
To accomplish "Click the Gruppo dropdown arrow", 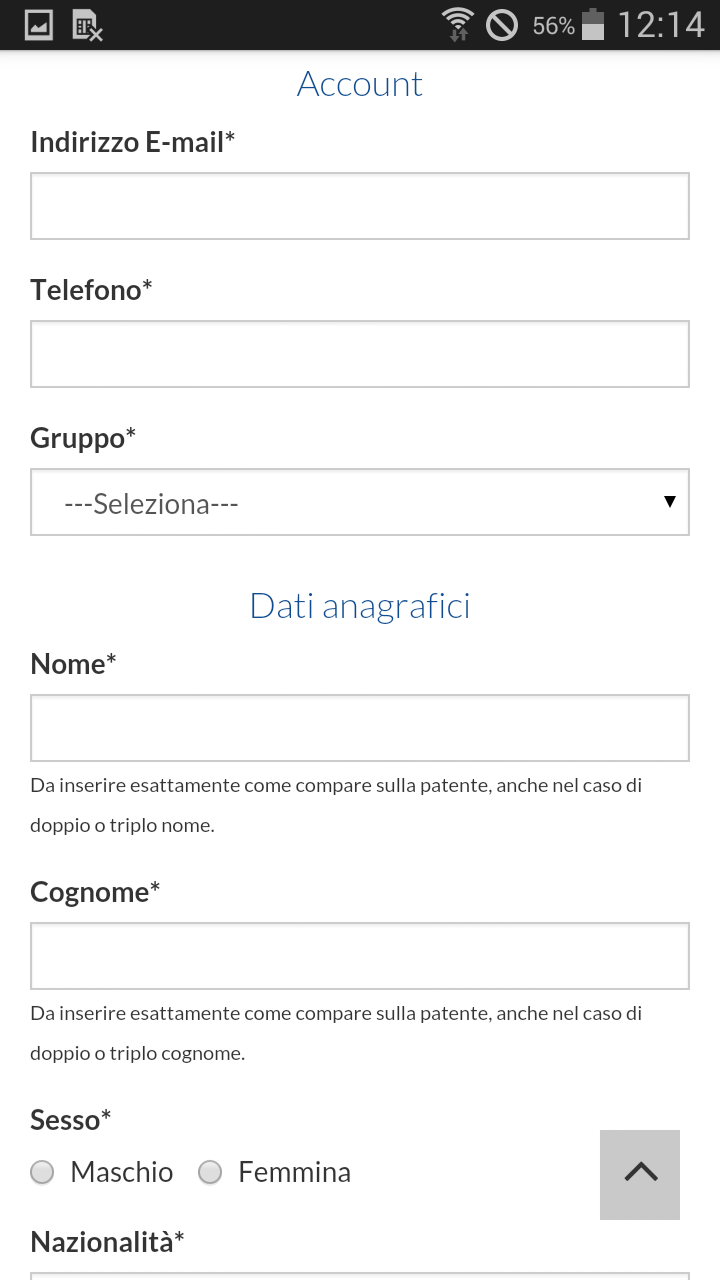I will pyautogui.click(x=670, y=502).
